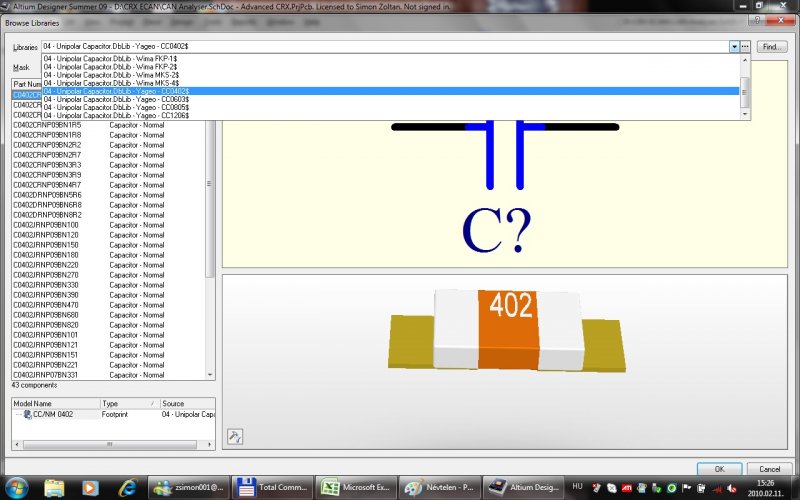800x500 pixels.
Task: Select part C0402DRNP09BN5R6
Action: pos(108,195)
